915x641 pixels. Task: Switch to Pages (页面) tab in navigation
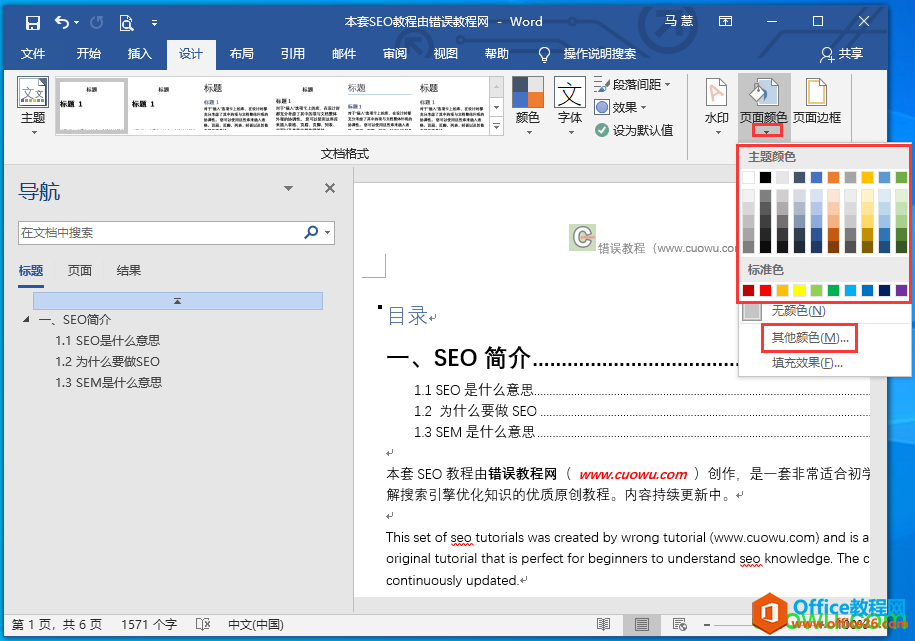click(x=79, y=270)
